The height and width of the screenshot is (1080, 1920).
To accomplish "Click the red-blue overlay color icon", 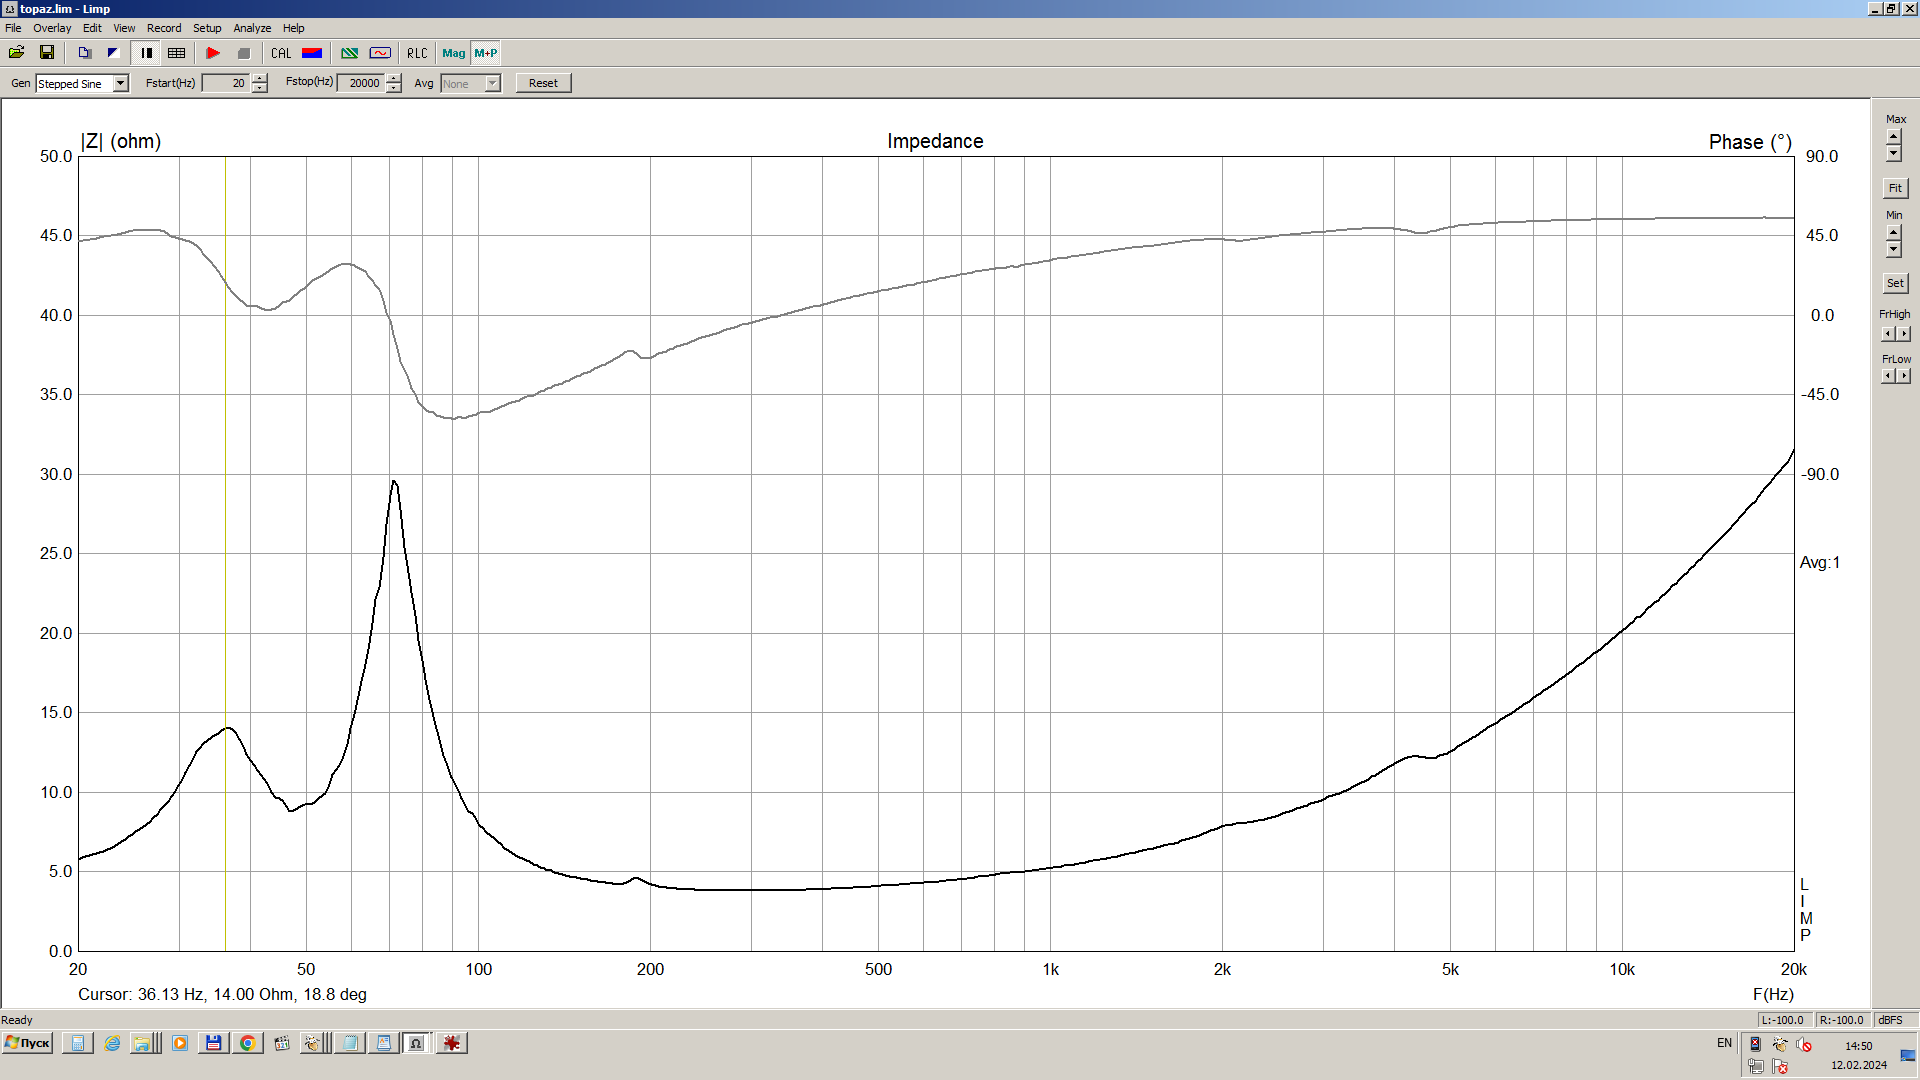I will (312, 53).
